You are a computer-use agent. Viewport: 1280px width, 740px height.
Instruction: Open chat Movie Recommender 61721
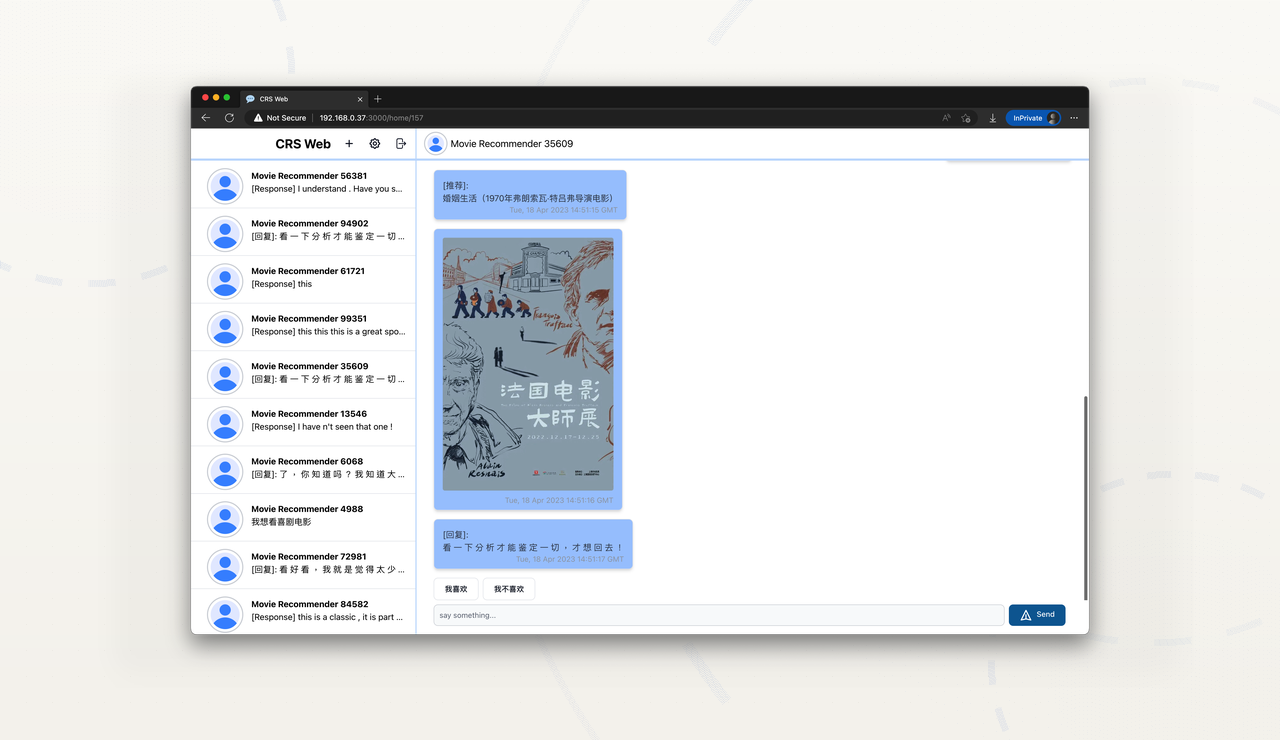[x=303, y=280]
